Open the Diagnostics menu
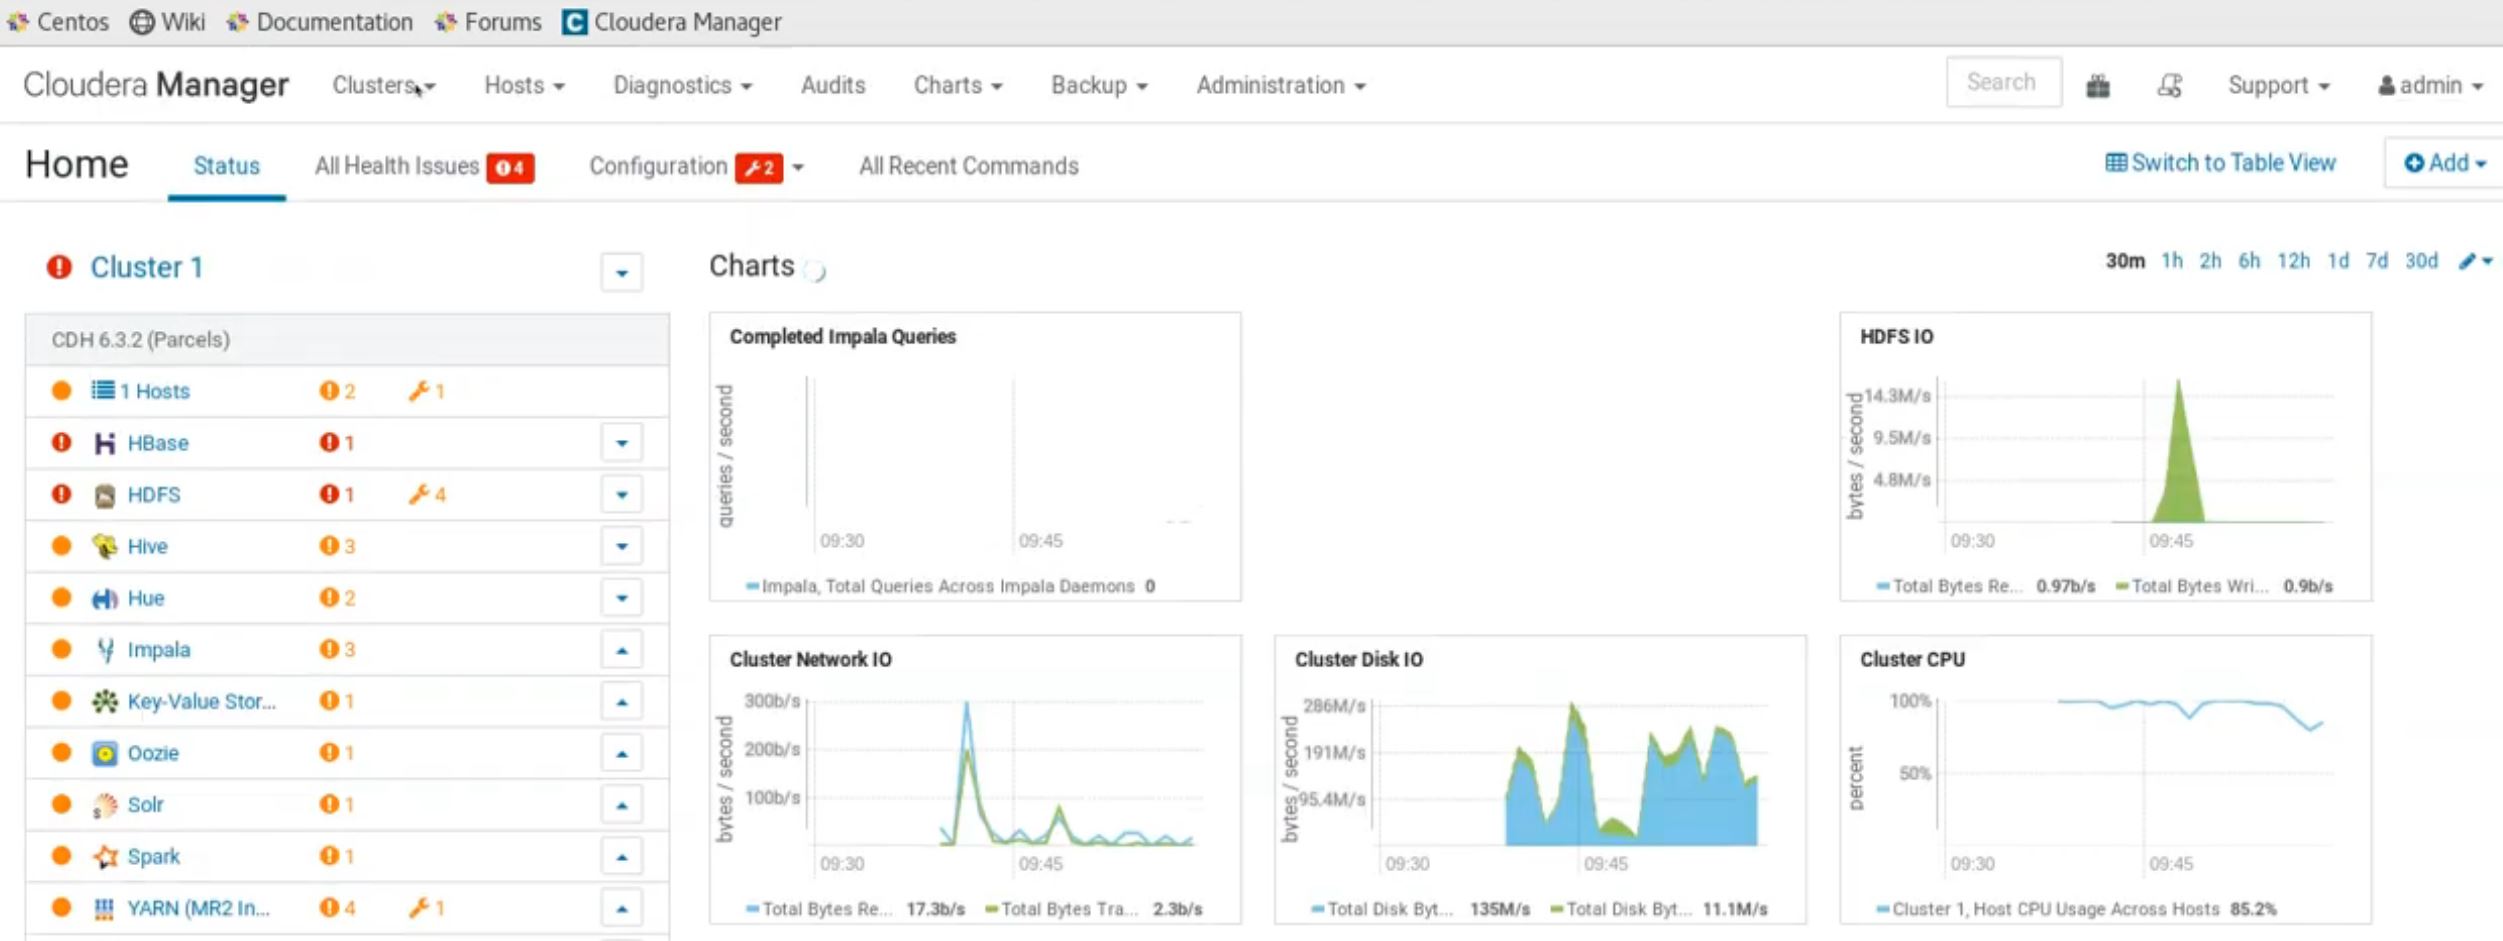Image resolution: width=2503 pixels, height=941 pixels. [682, 86]
